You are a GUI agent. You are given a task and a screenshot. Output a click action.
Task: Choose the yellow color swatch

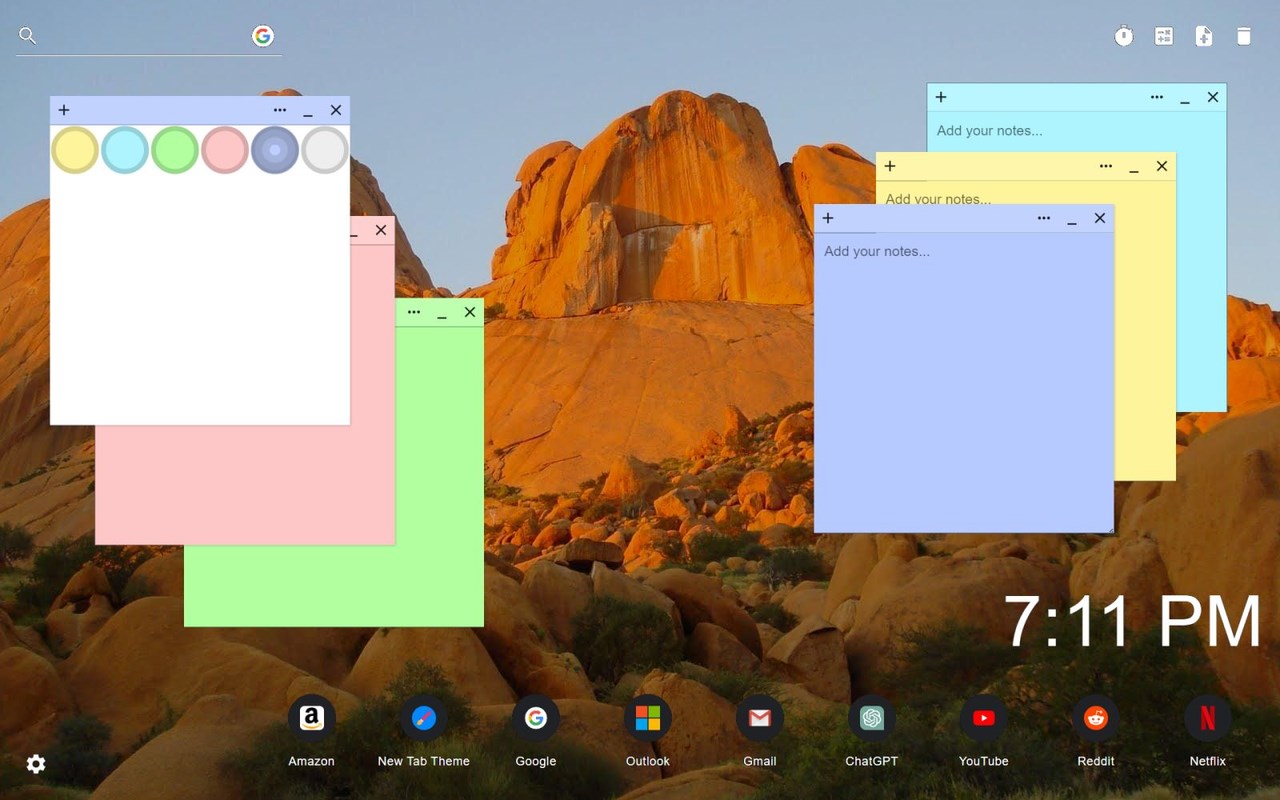75,150
